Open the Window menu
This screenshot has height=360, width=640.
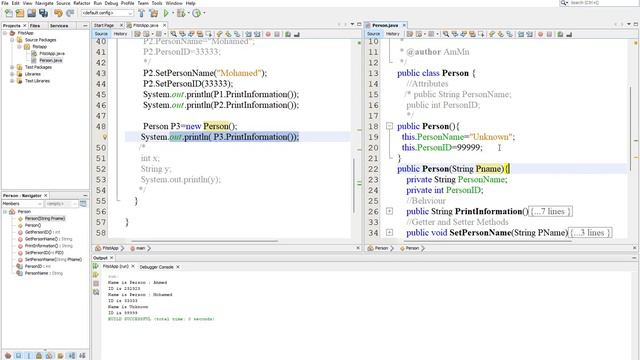point(174,3)
